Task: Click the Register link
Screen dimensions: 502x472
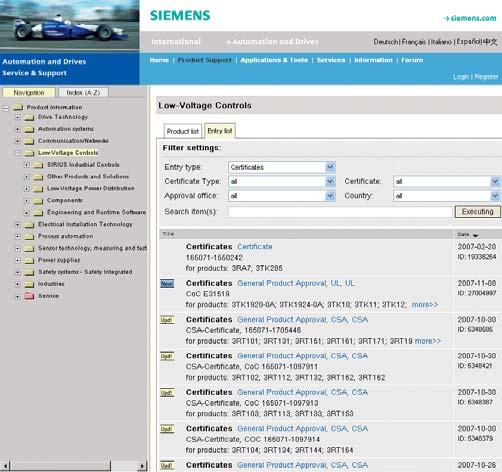Action: pyautogui.click(x=486, y=77)
